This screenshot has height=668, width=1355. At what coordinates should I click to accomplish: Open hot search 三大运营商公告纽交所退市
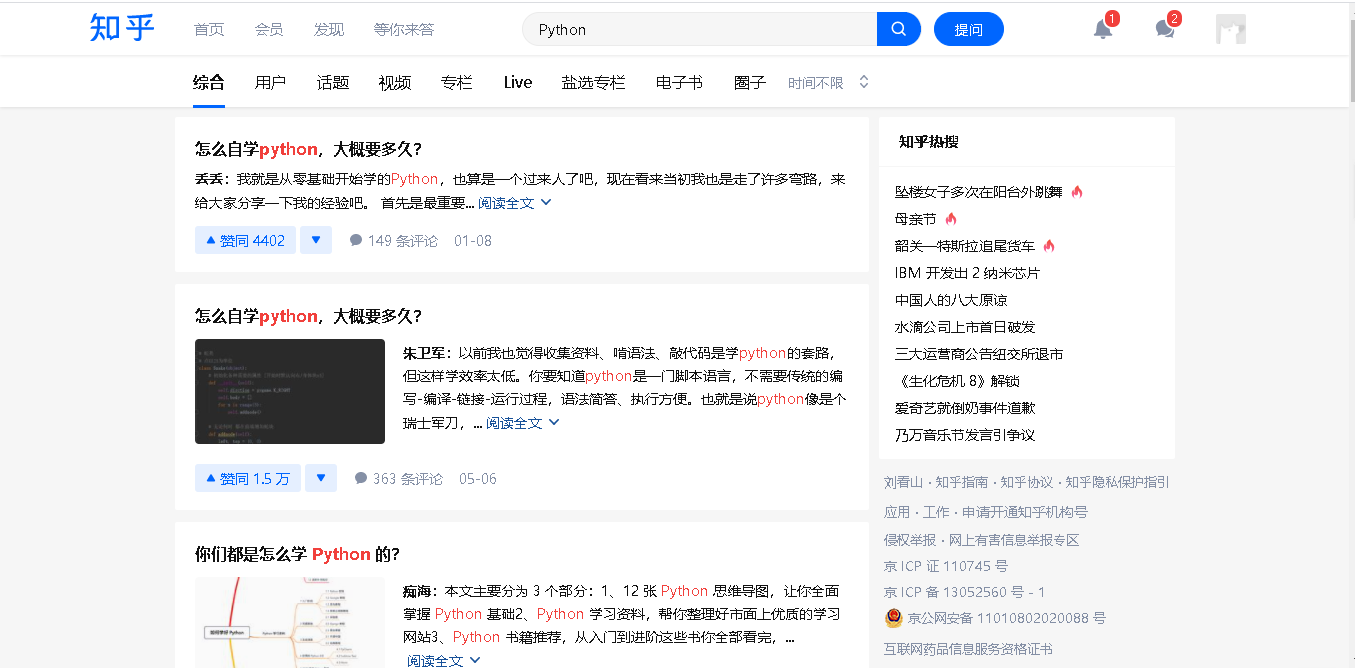[979, 354]
